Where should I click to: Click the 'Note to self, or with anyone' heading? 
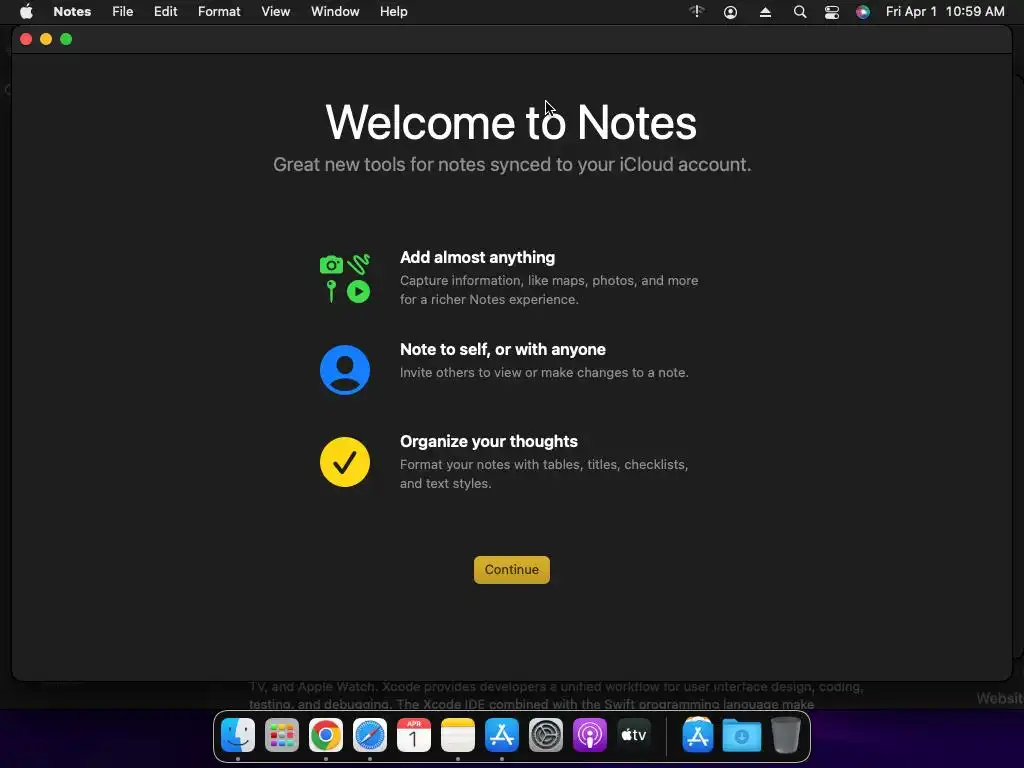click(502, 349)
